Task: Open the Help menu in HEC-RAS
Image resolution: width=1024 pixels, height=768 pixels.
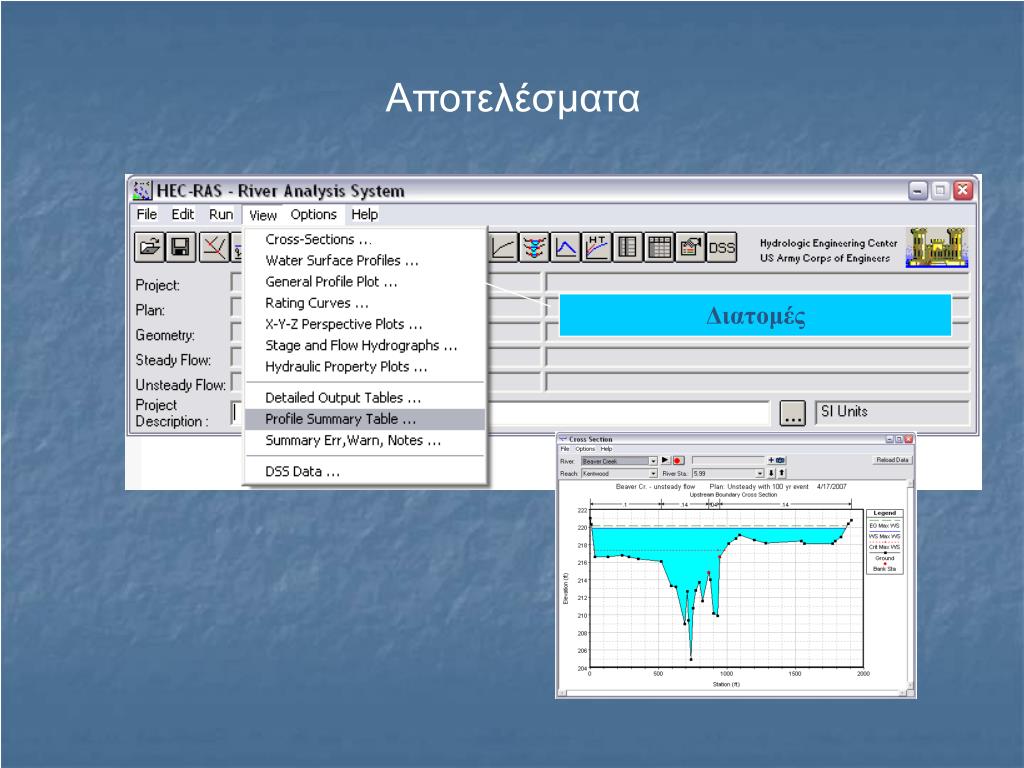Action: 364,214
